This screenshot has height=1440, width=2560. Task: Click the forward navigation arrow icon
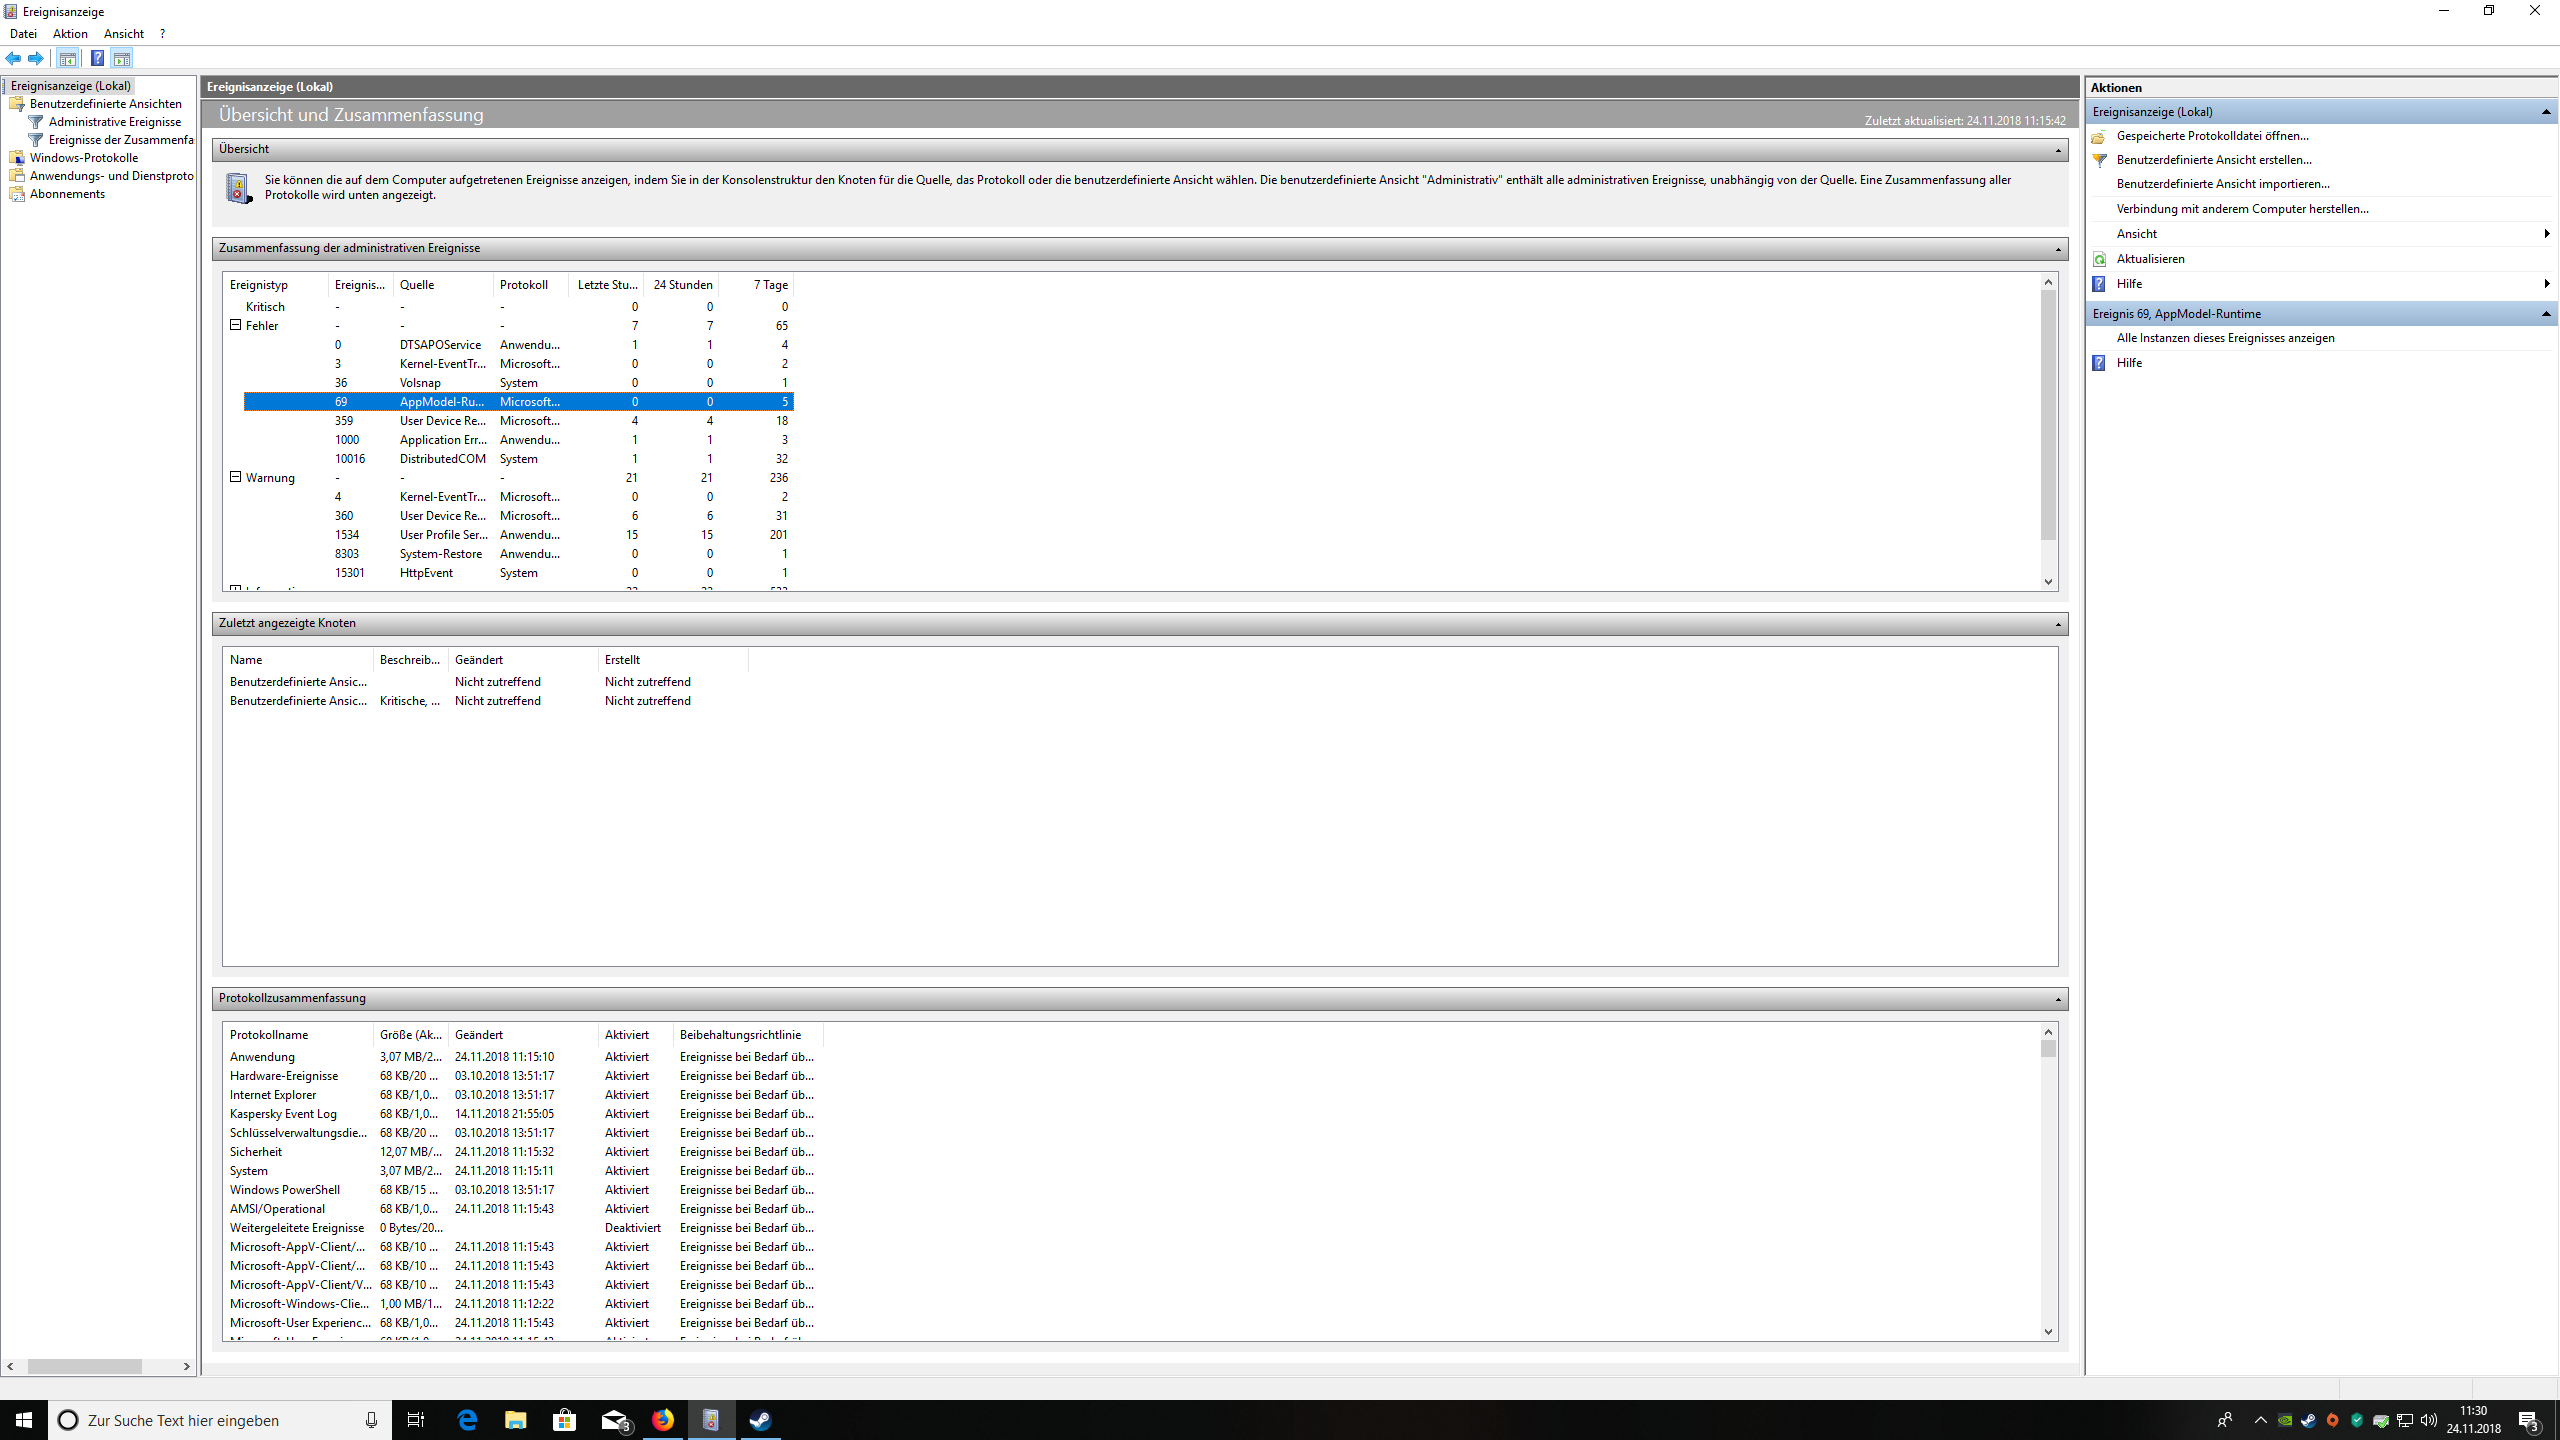pos(36,58)
